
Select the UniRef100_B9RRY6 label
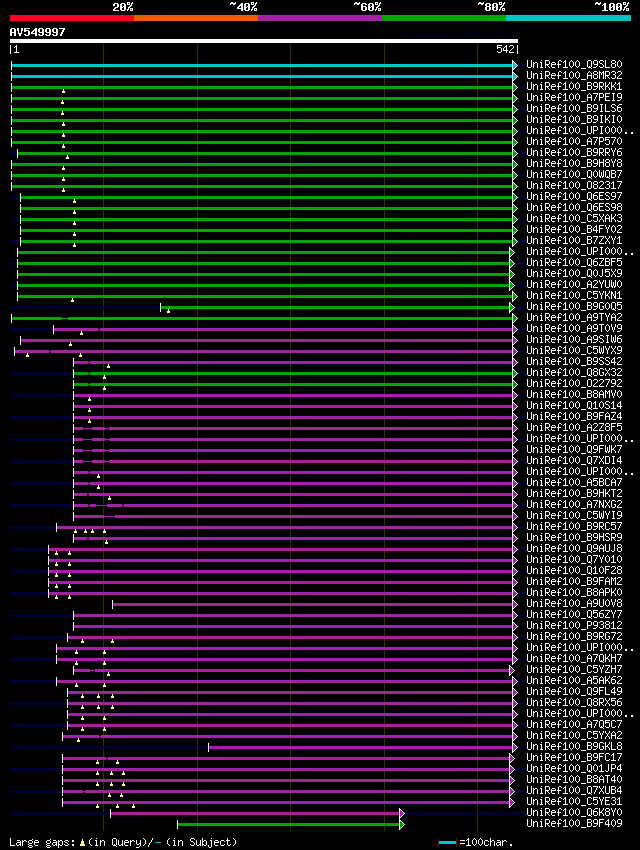[x=574, y=152]
